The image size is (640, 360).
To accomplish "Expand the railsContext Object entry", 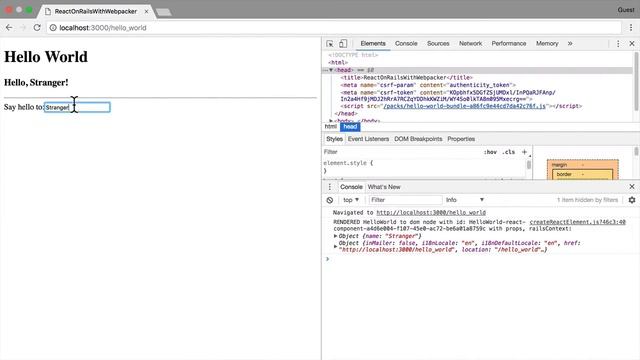I will 336,246.
